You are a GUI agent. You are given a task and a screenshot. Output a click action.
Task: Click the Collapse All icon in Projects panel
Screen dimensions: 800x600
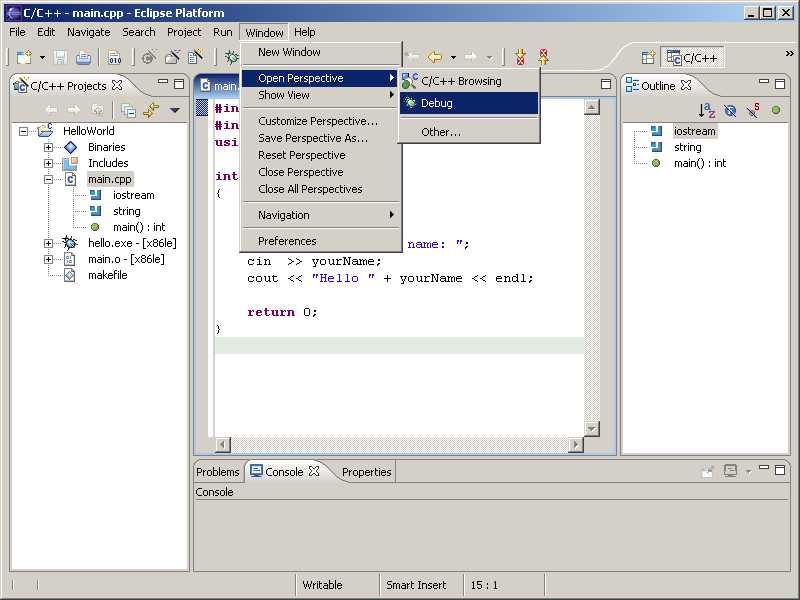pyautogui.click(x=129, y=110)
